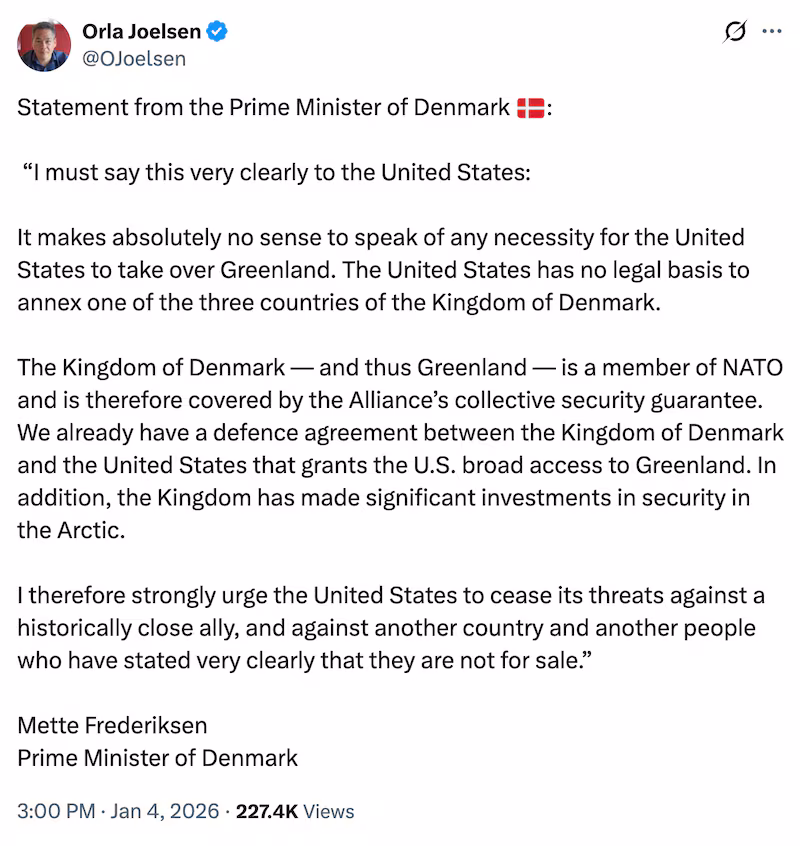Click the Grok icon near top right
The width and height of the screenshot is (800, 846).
point(734,32)
